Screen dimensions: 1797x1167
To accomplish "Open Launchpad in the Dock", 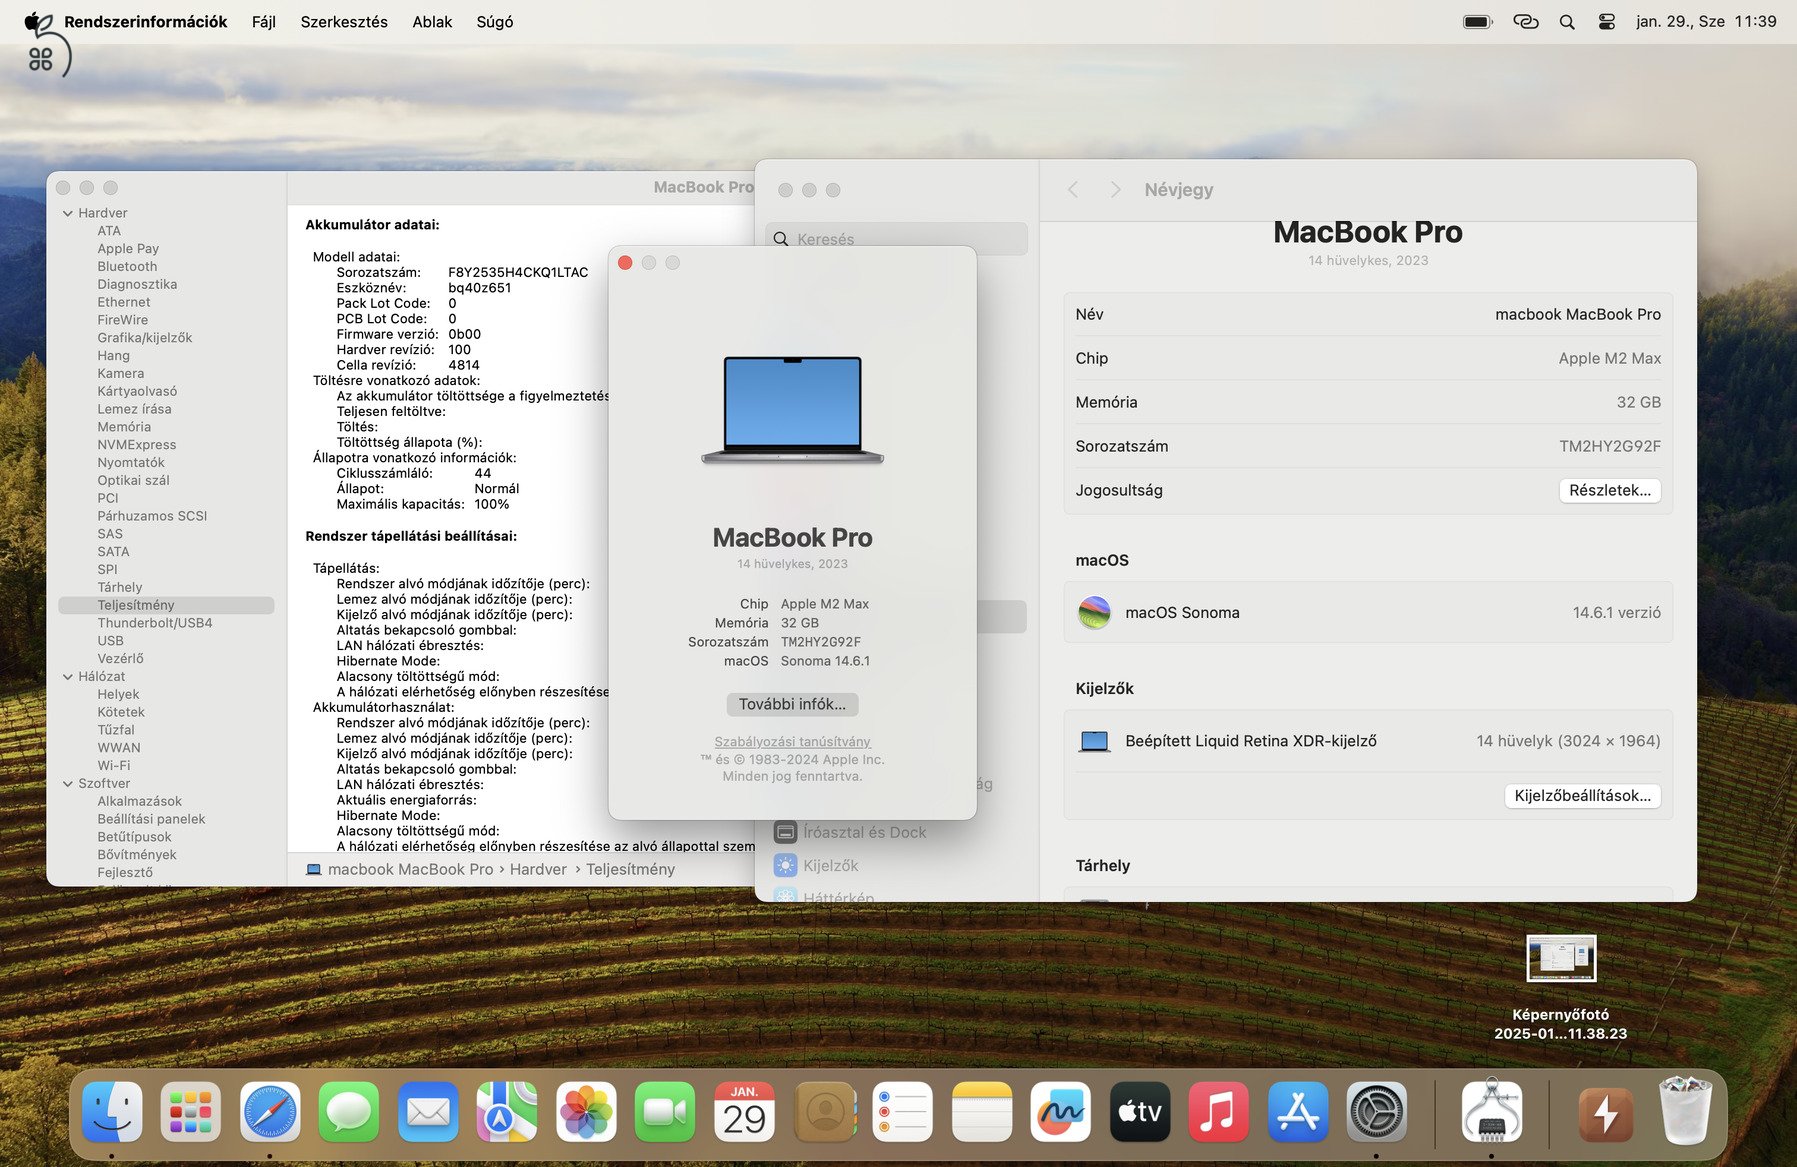I will coord(191,1111).
